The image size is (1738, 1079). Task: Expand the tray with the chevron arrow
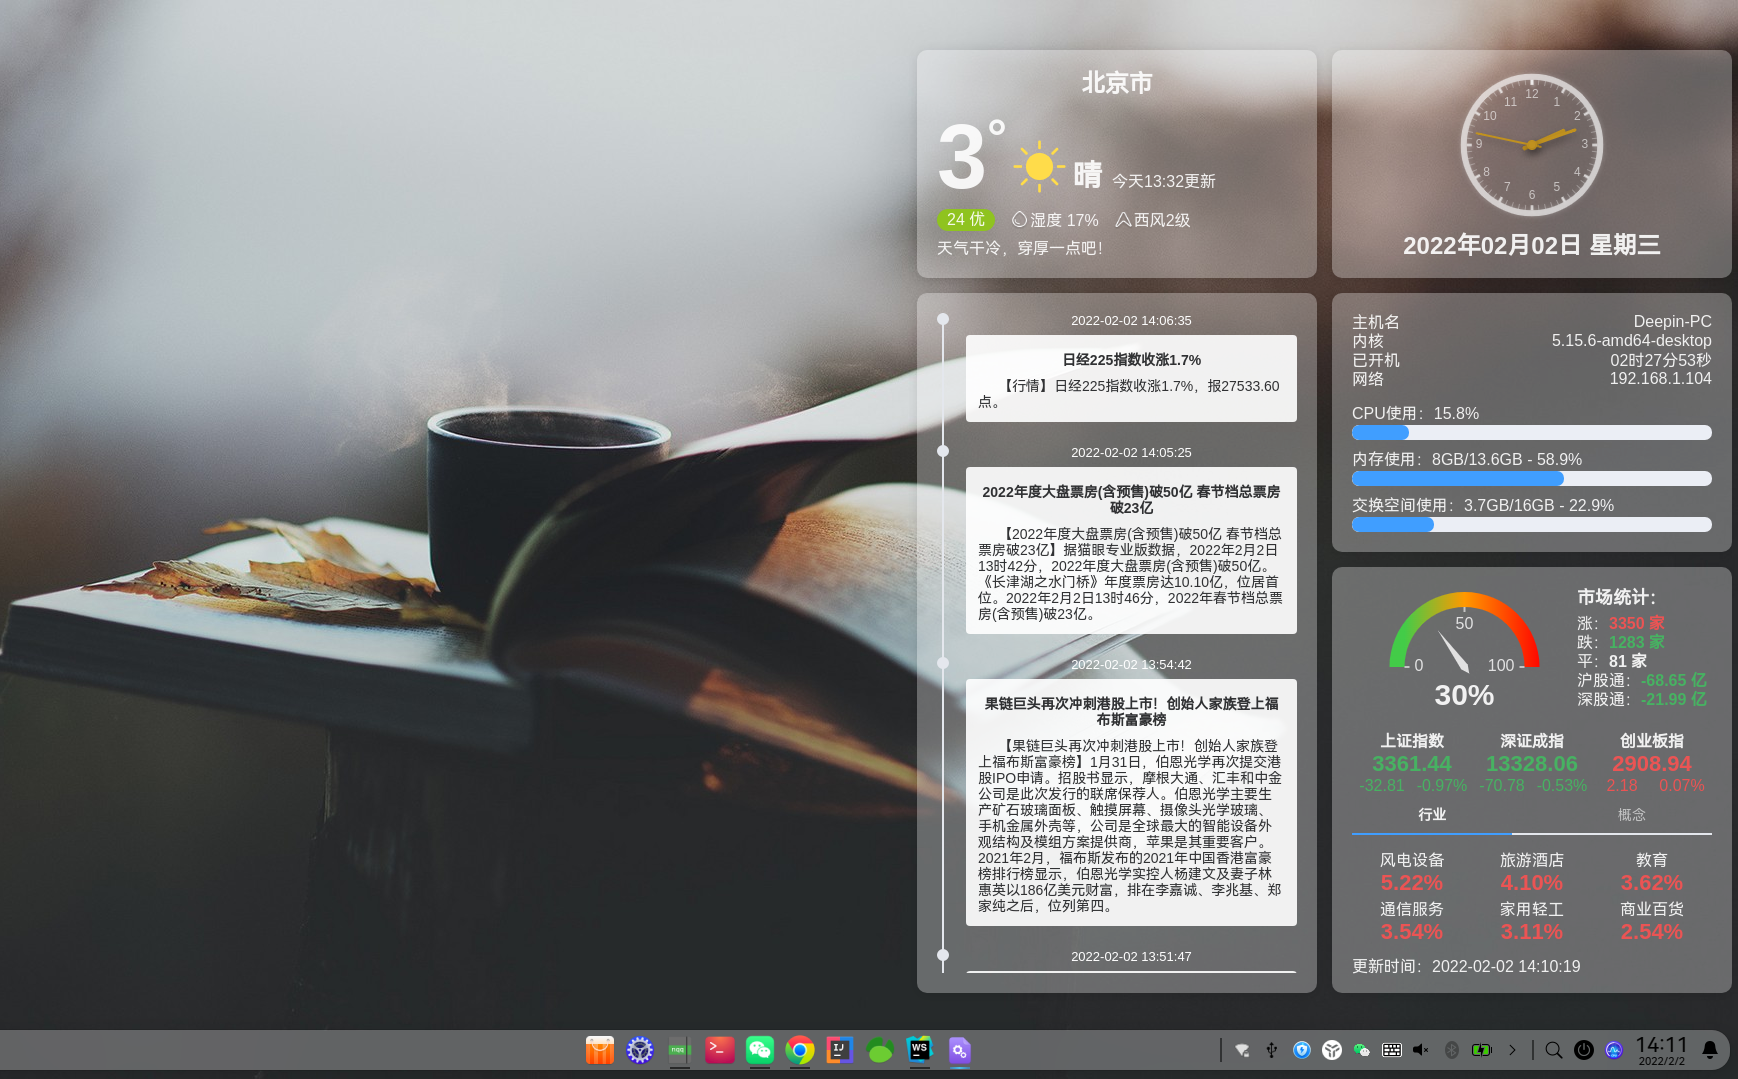pos(1512,1050)
